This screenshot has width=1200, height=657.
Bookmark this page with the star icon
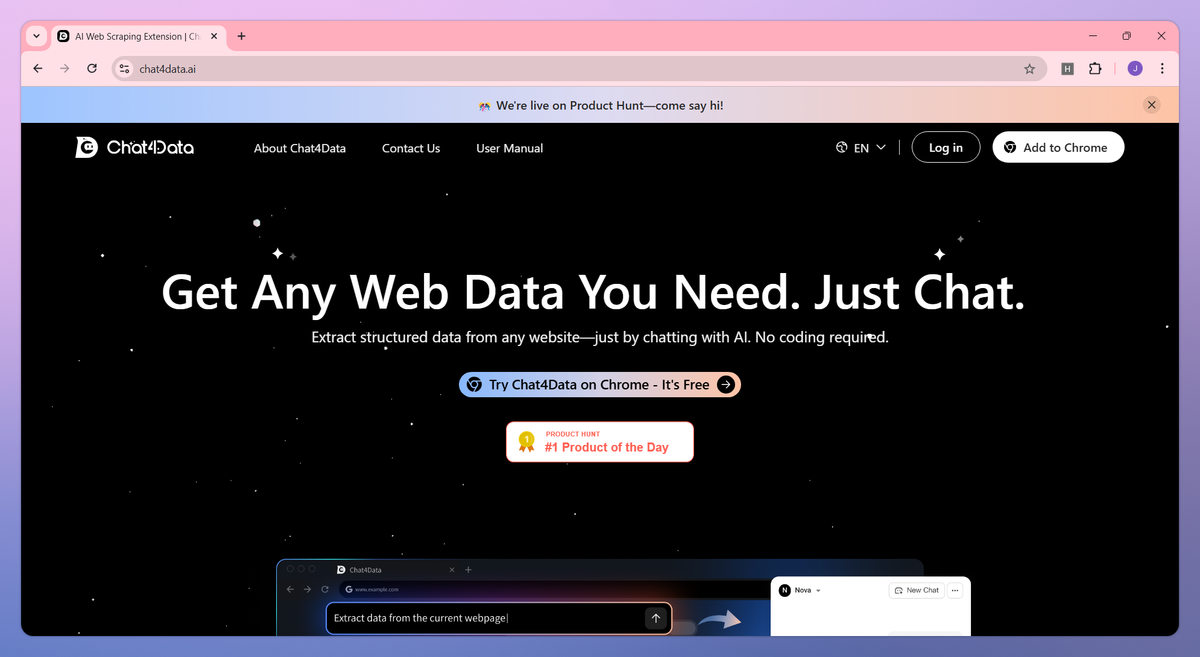[1029, 69]
